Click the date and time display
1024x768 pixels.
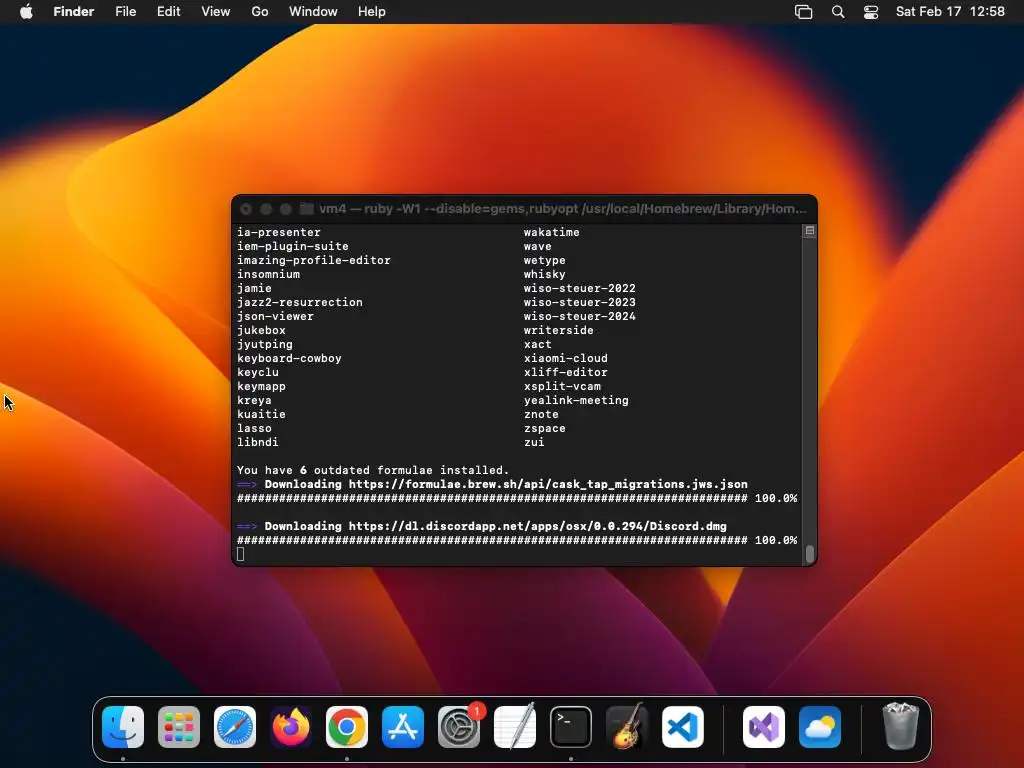pyautogui.click(x=950, y=12)
